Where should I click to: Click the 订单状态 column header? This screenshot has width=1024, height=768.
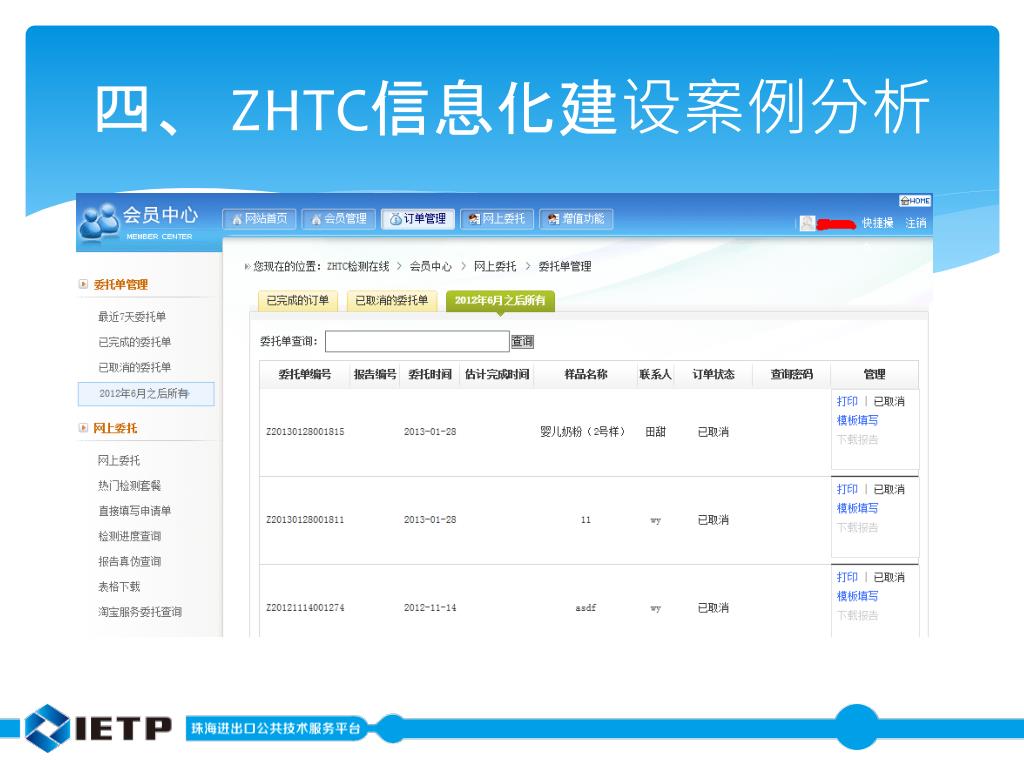(713, 374)
